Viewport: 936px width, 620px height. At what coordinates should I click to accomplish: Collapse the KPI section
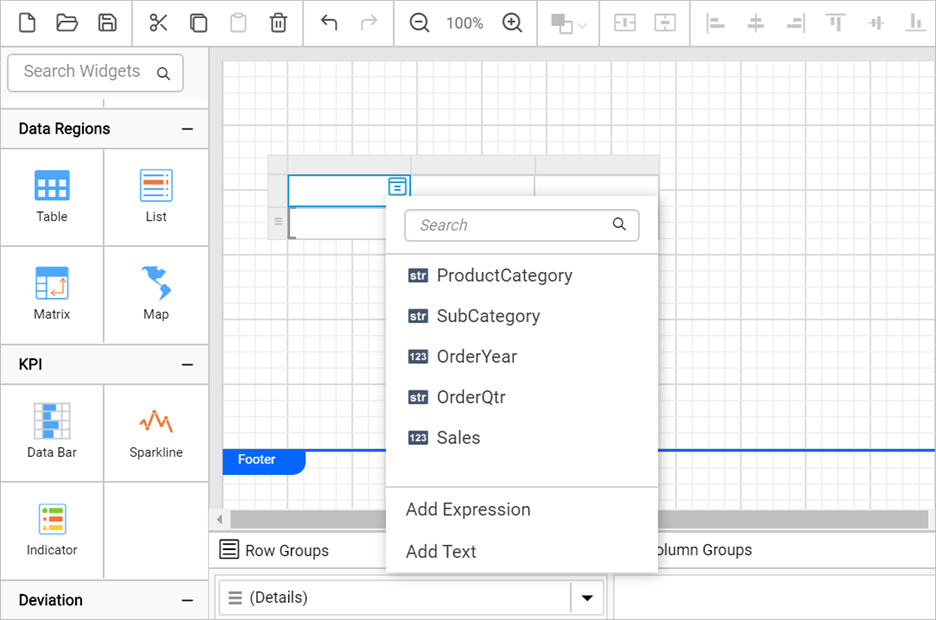click(187, 365)
